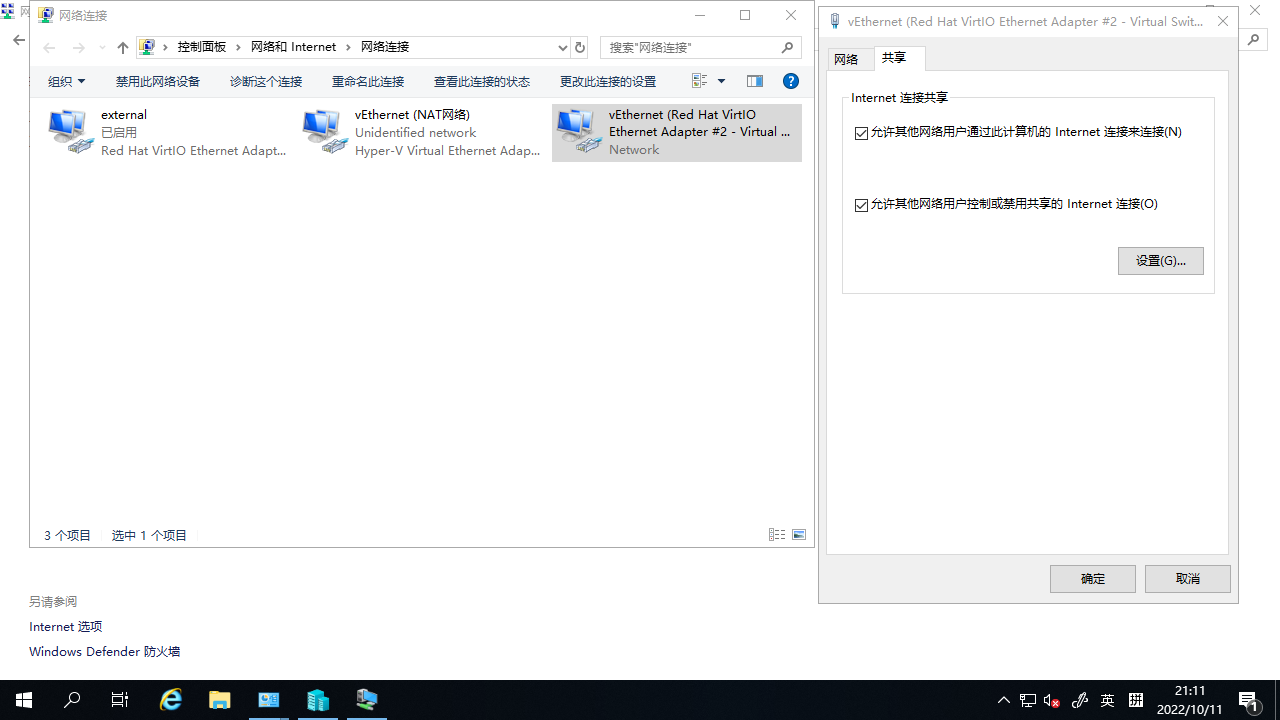Click the refresh icon beside the address bar

click(580, 47)
